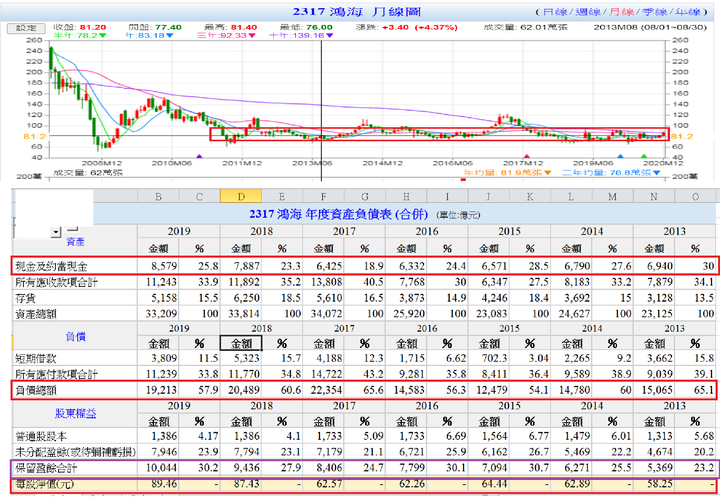Viewport: 720px width, 501px height.
Task: Click the 13,808 receivables cell for 2017
Action: (x=326, y=282)
